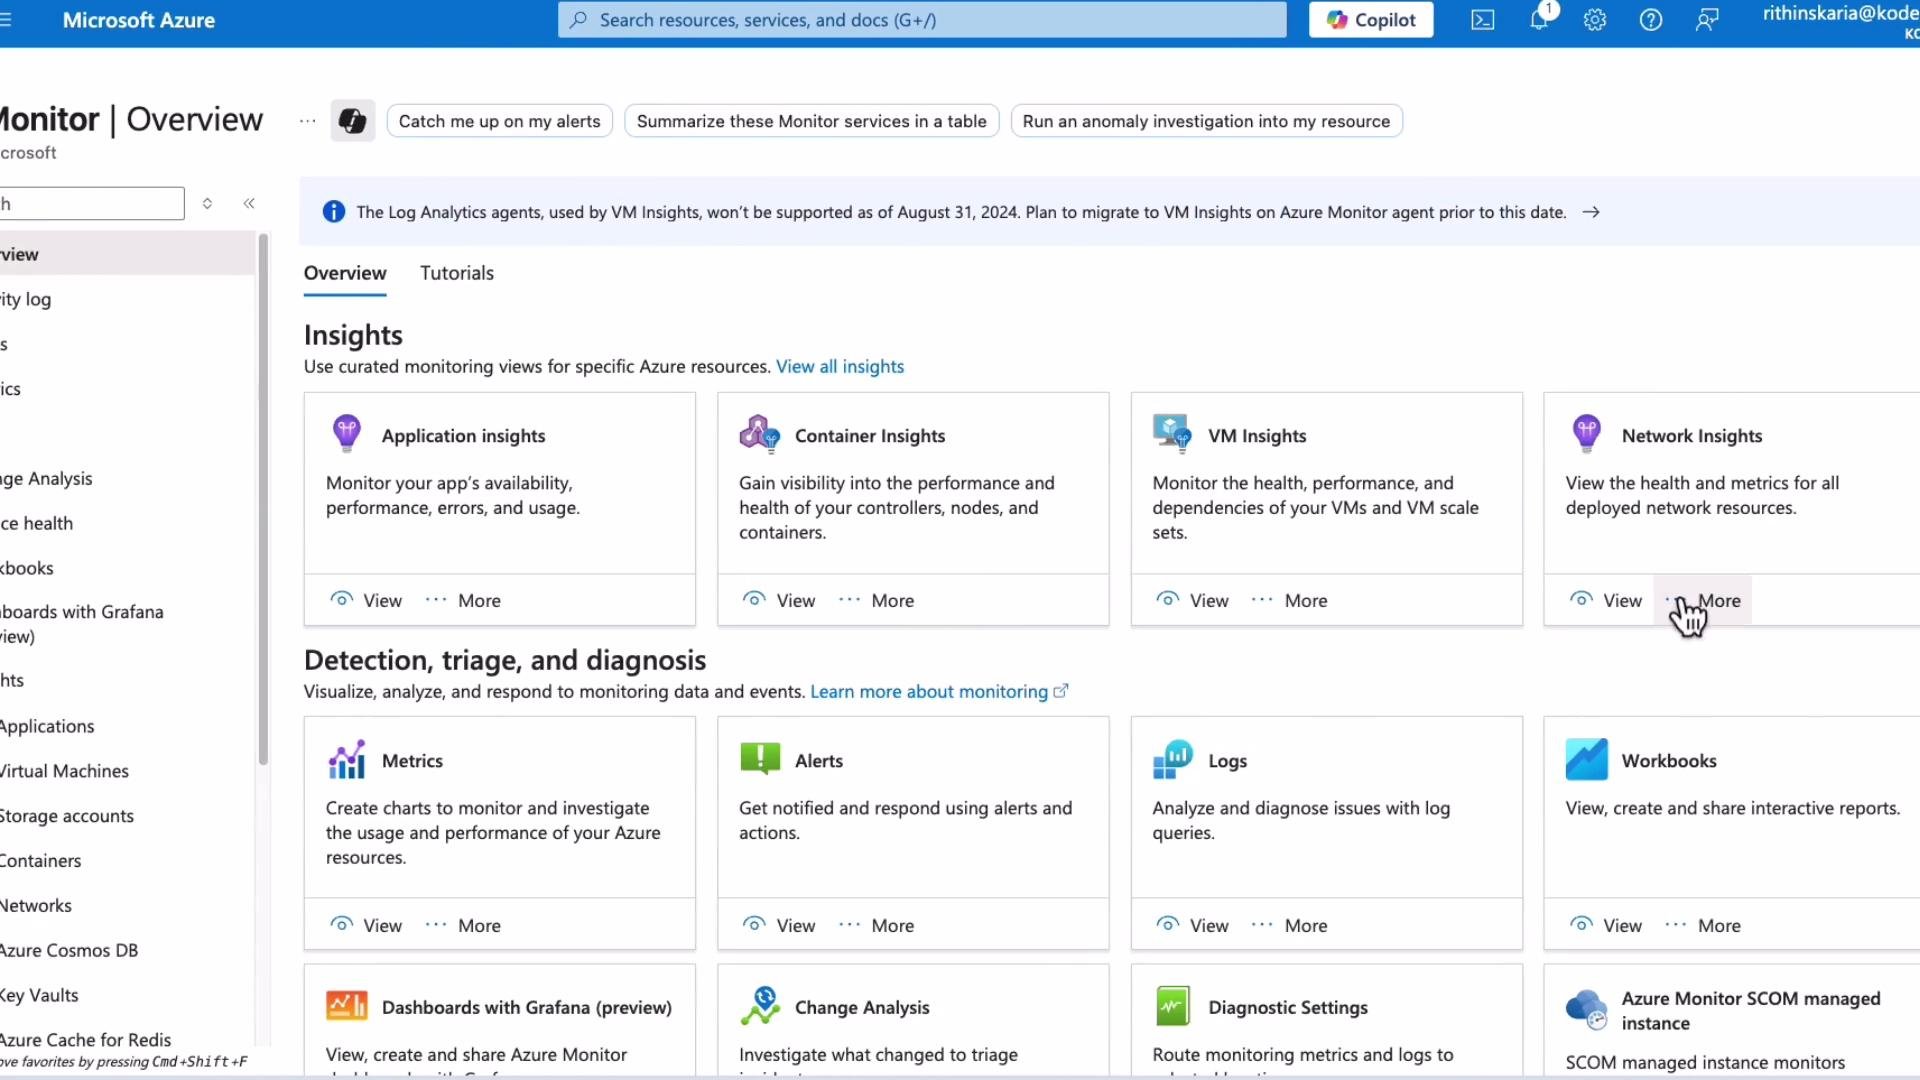Screen dimensions: 1920x1080
Task: Open 'Learn more about monitoring' link
Action: (x=939, y=692)
